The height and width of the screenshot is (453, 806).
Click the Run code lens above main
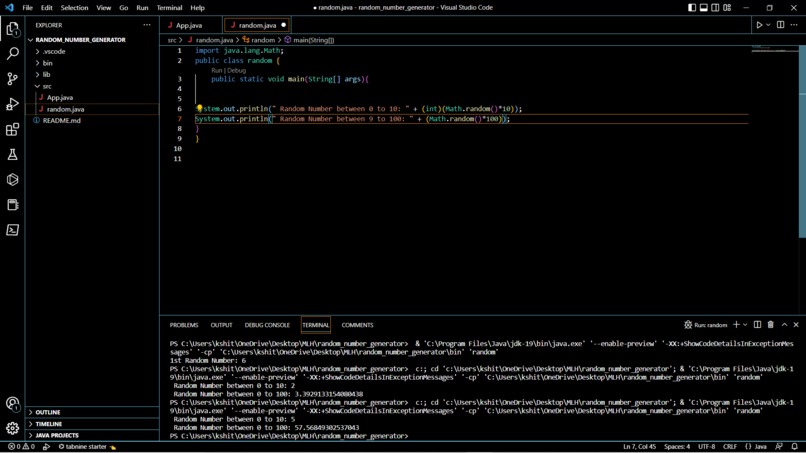coord(216,70)
